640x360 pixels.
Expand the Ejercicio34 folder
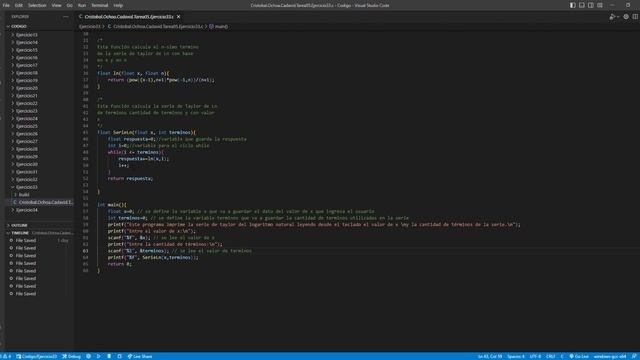[x=40, y=210]
